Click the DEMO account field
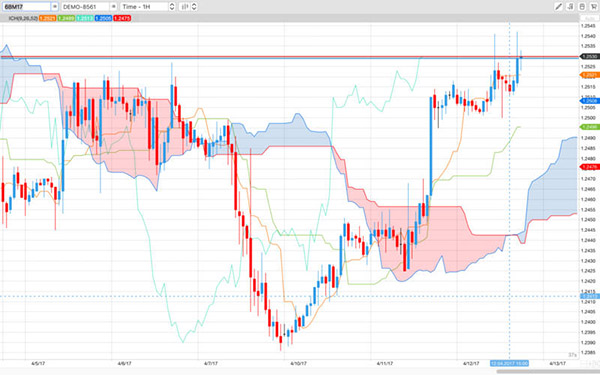 (85, 7)
